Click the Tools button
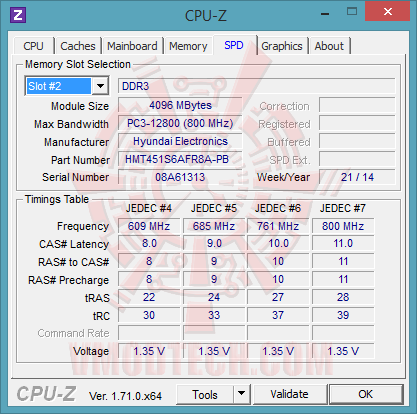 pos(205,394)
